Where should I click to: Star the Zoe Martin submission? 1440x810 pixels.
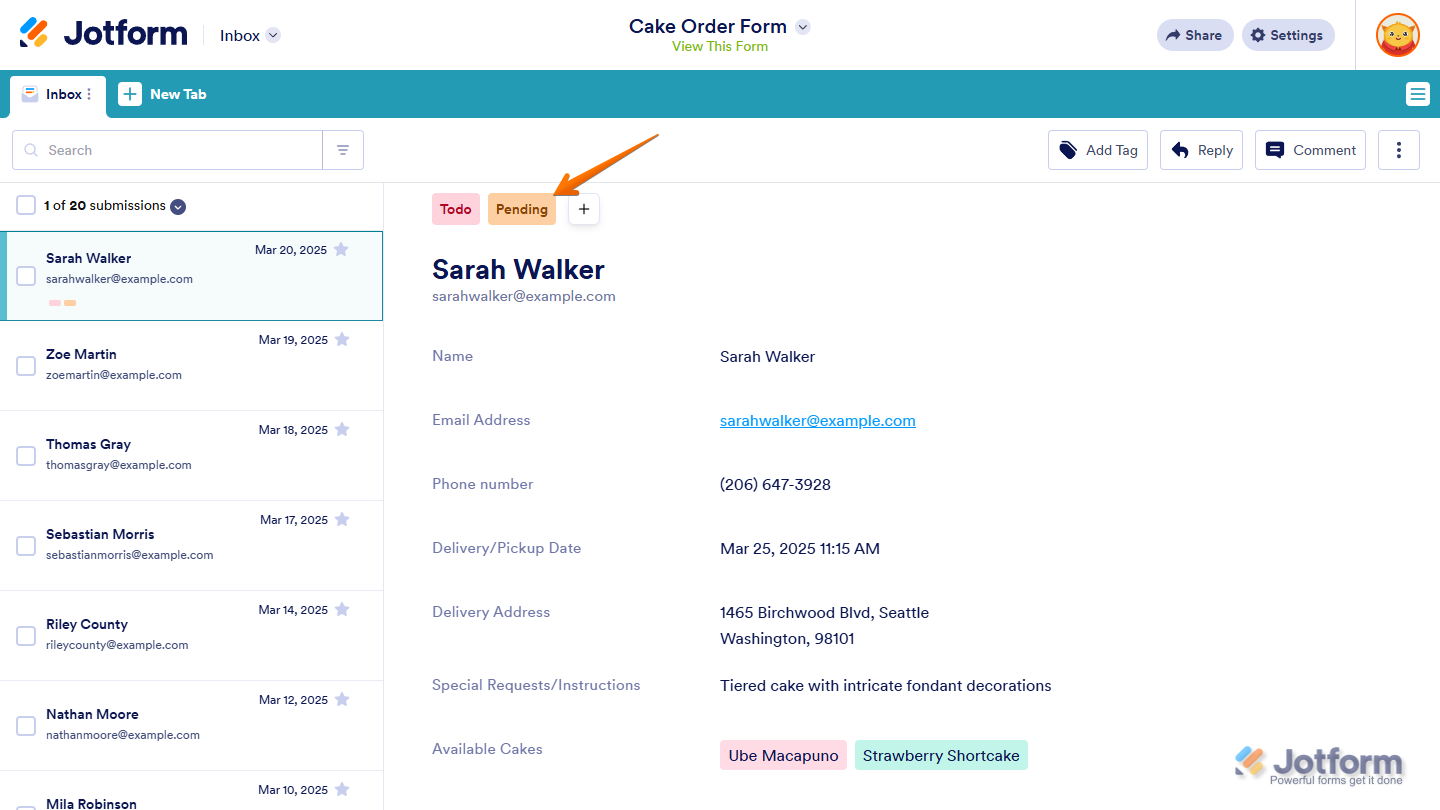click(342, 339)
